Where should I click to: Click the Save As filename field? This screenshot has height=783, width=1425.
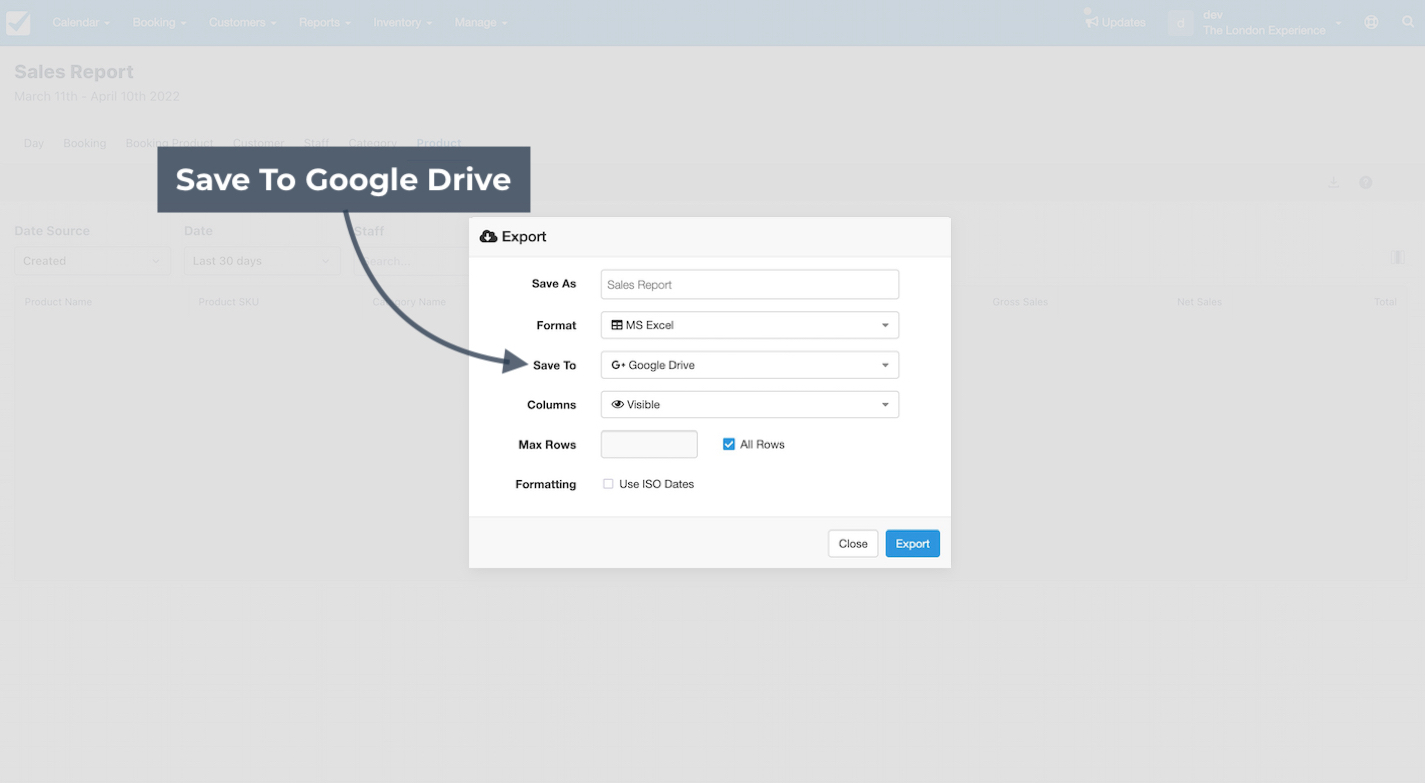click(x=750, y=284)
